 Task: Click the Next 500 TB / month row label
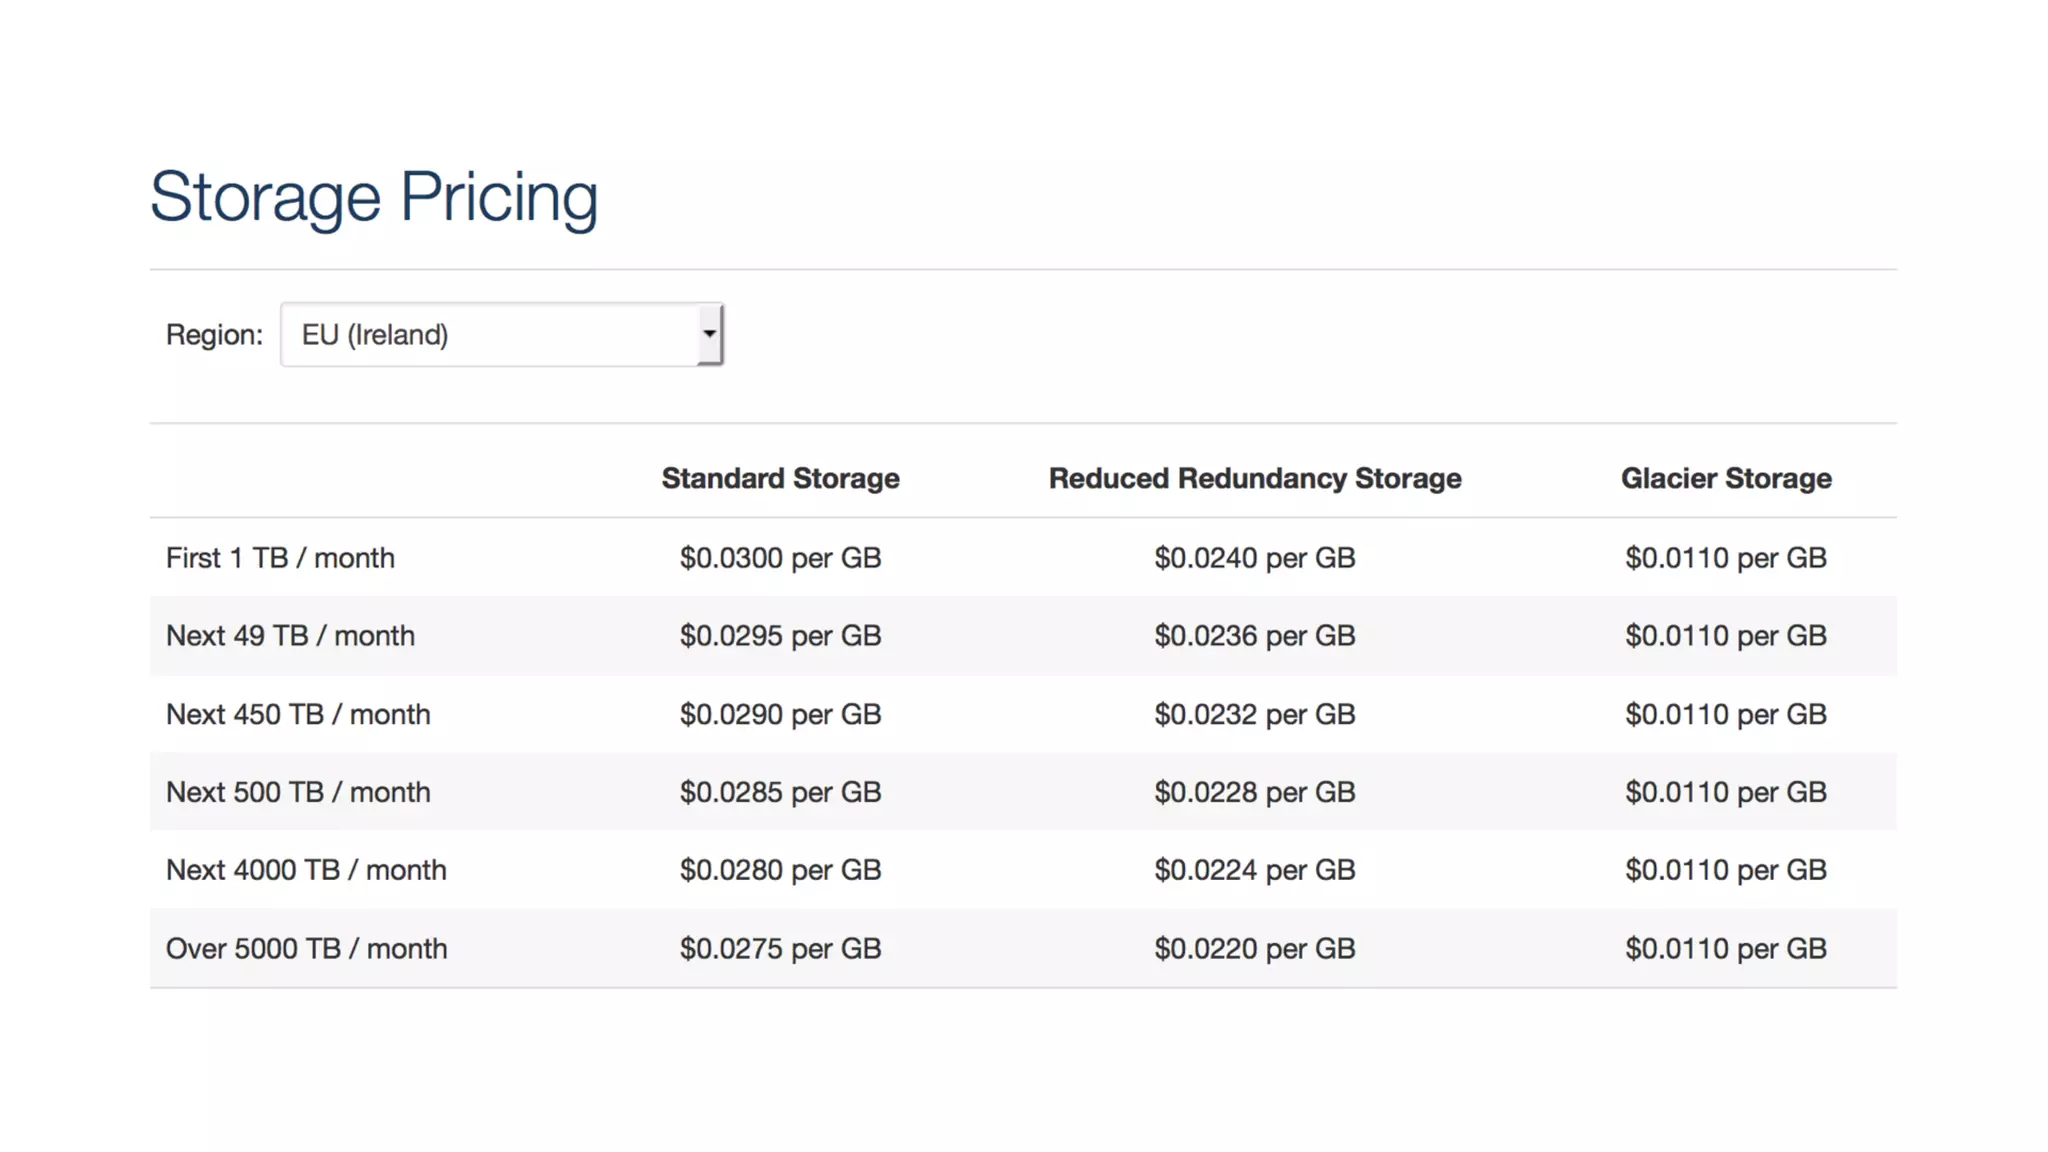tap(298, 793)
